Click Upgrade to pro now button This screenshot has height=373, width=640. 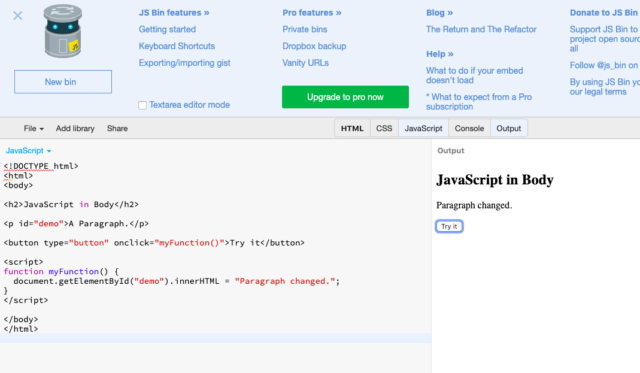345,97
